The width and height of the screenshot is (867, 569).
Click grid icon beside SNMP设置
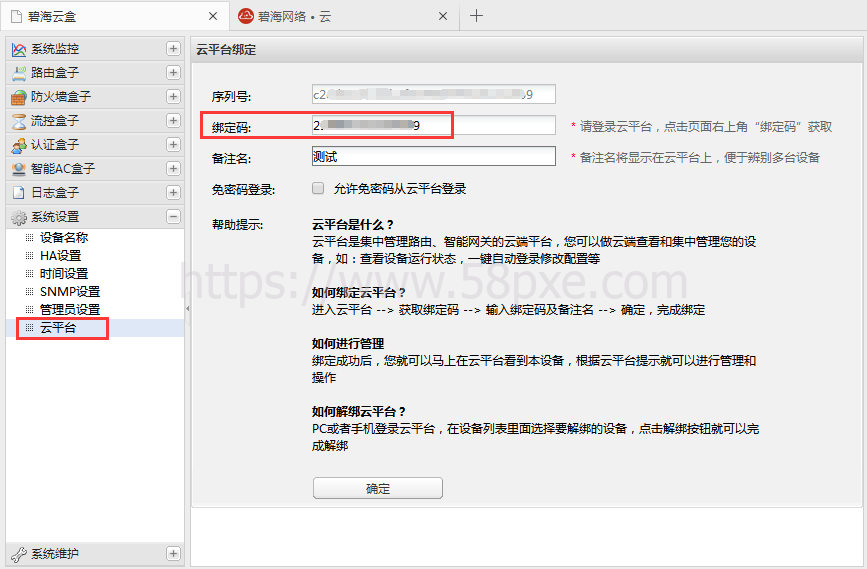tap(29, 291)
